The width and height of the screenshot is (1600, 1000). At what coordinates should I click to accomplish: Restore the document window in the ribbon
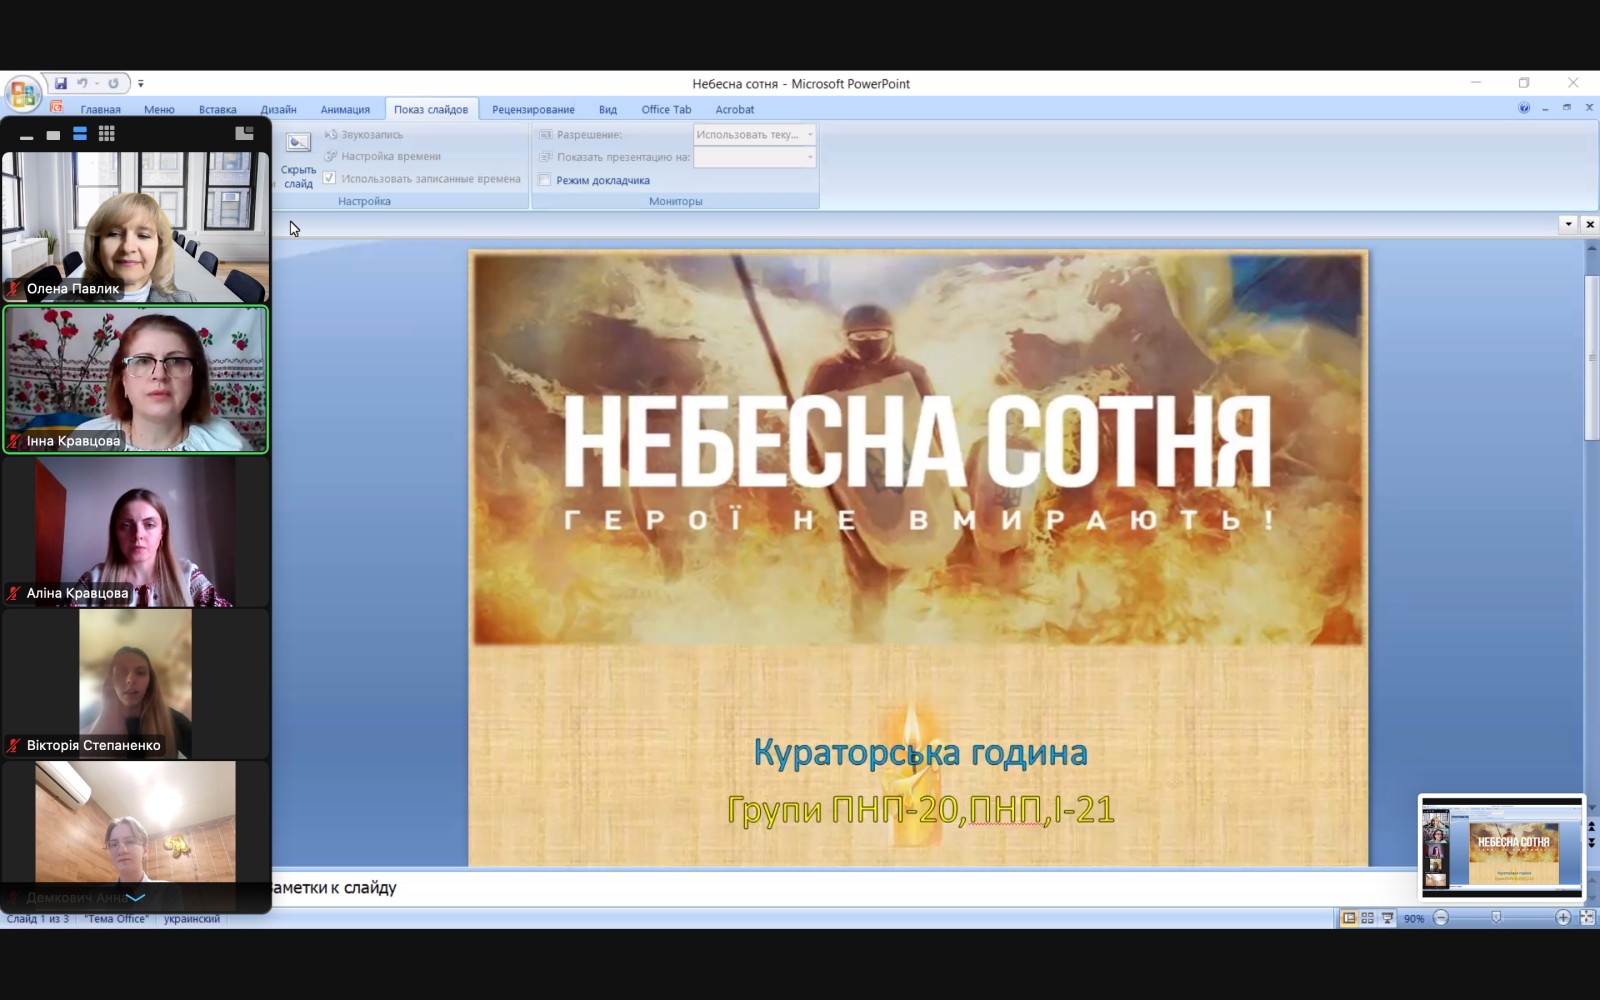point(1567,107)
